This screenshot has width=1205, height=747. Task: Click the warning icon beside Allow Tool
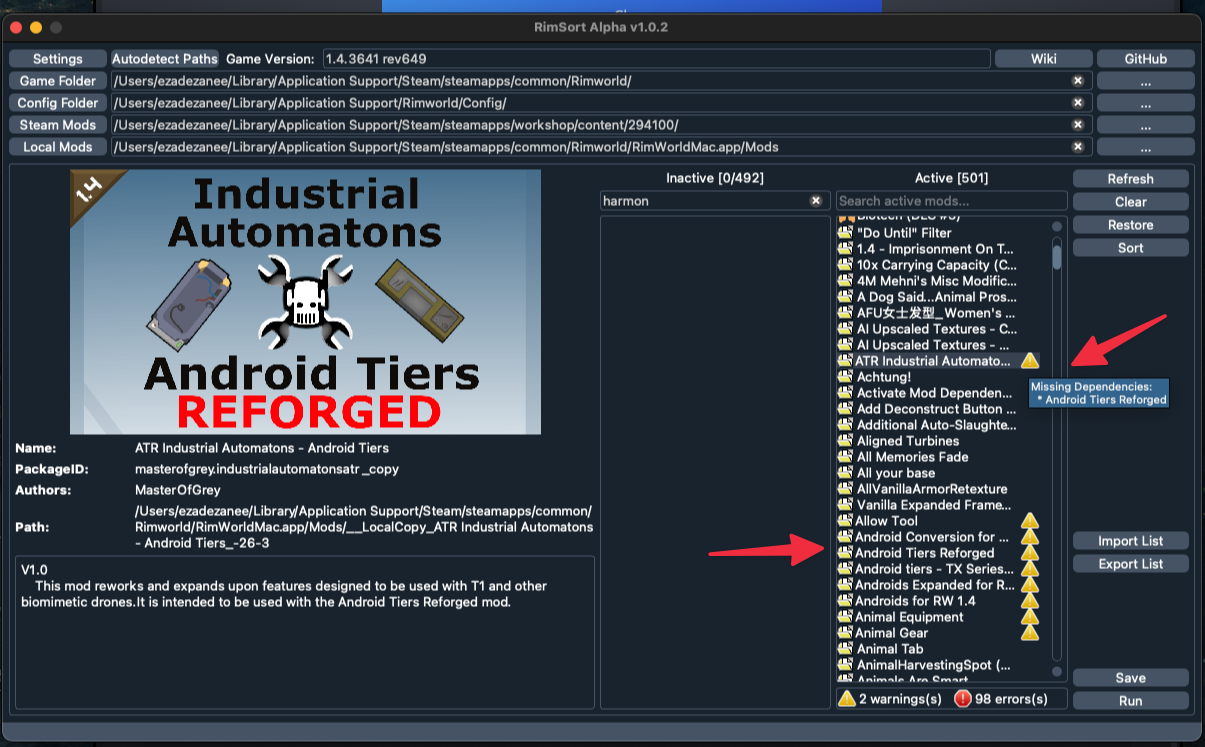click(x=1028, y=521)
